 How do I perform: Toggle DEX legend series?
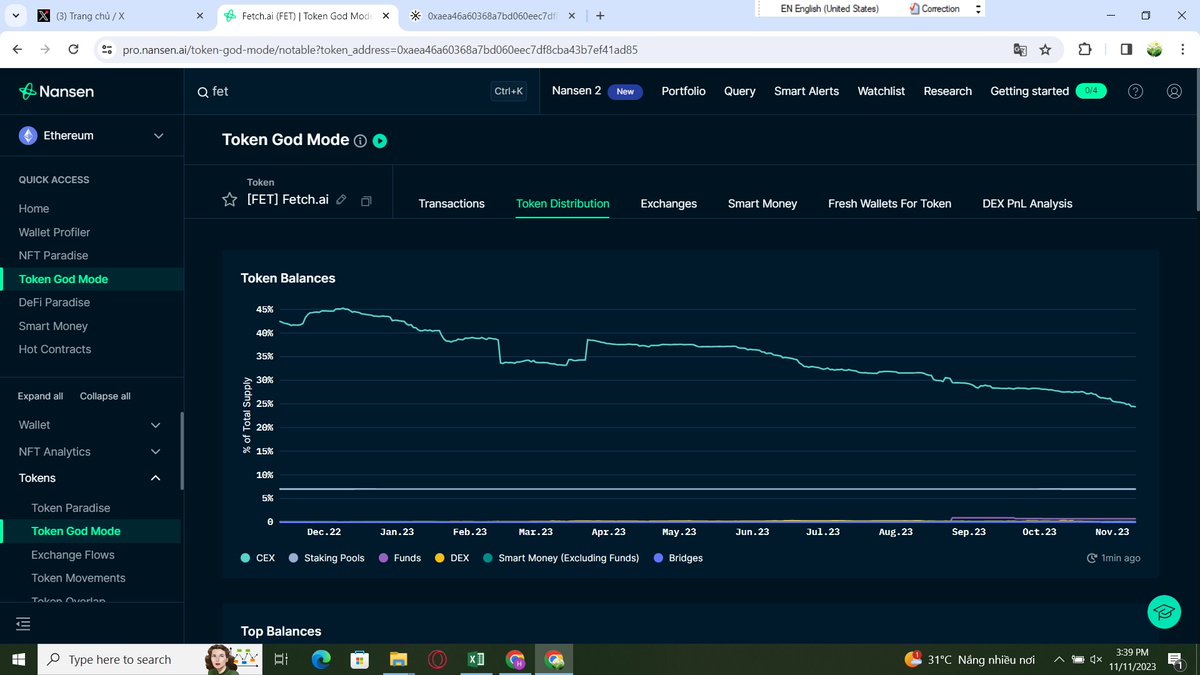[x=452, y=558]
